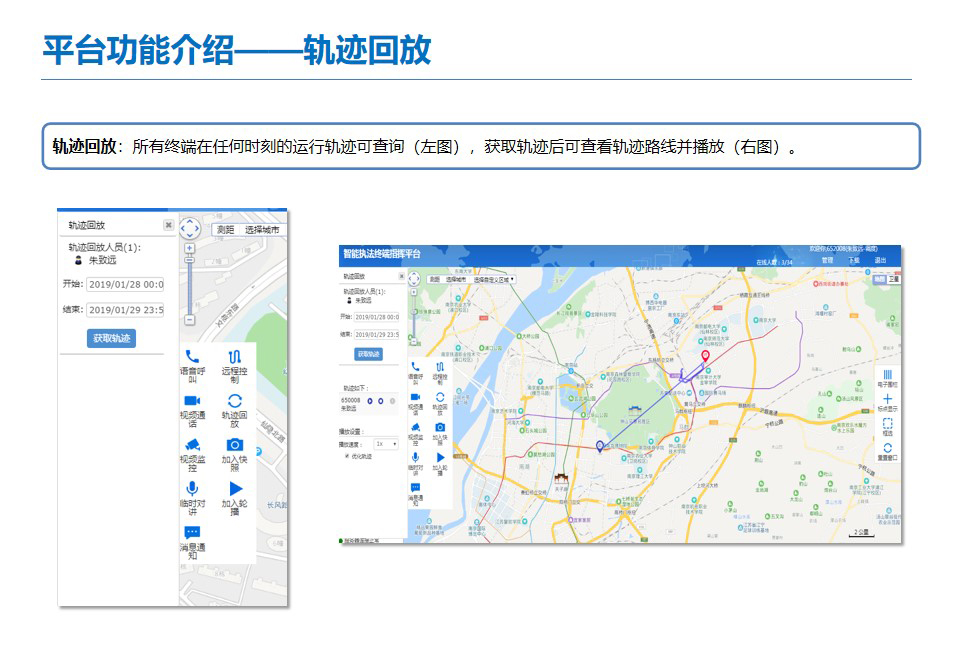This screenshot has height=657, width=960.
Task: Open 远程控制 remote control in left panel
Action: (x=234, y=357)
